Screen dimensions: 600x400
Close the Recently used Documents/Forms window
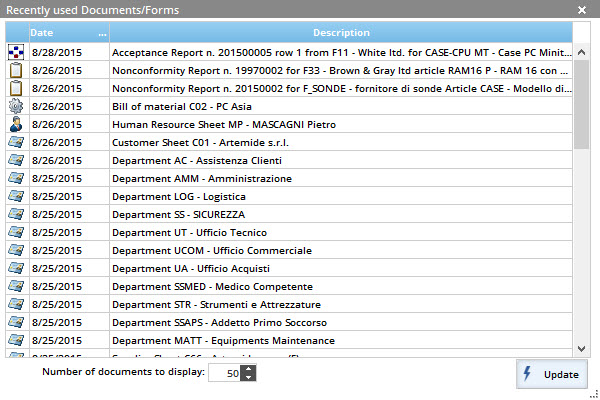582,9
